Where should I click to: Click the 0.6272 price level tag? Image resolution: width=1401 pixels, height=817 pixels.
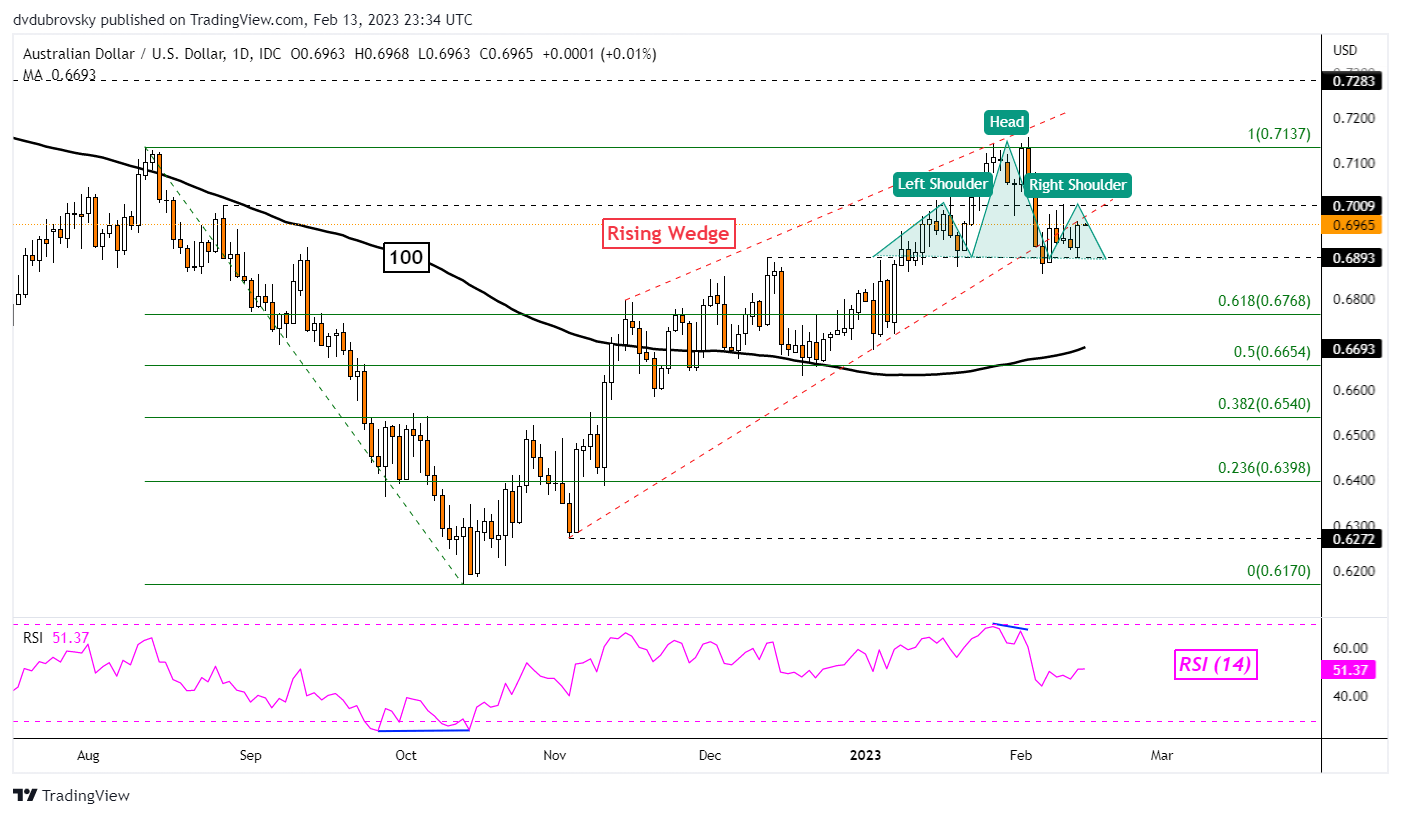click(1351, 538)
